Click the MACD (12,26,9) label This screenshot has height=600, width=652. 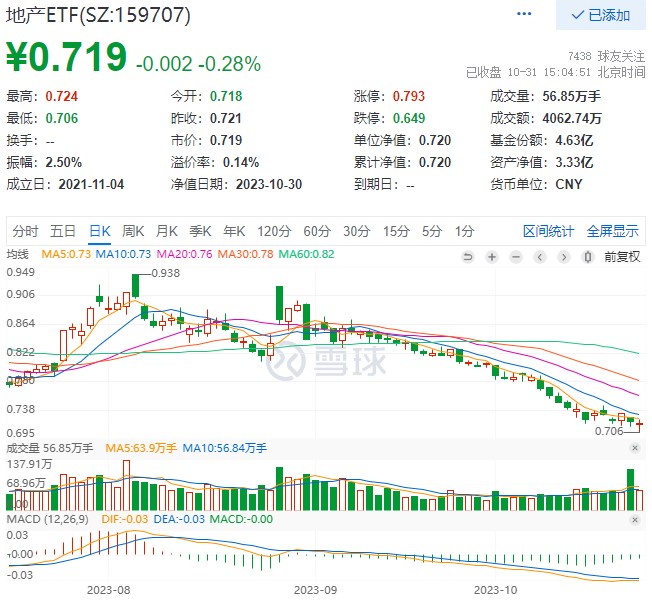[x=47, y=519]
